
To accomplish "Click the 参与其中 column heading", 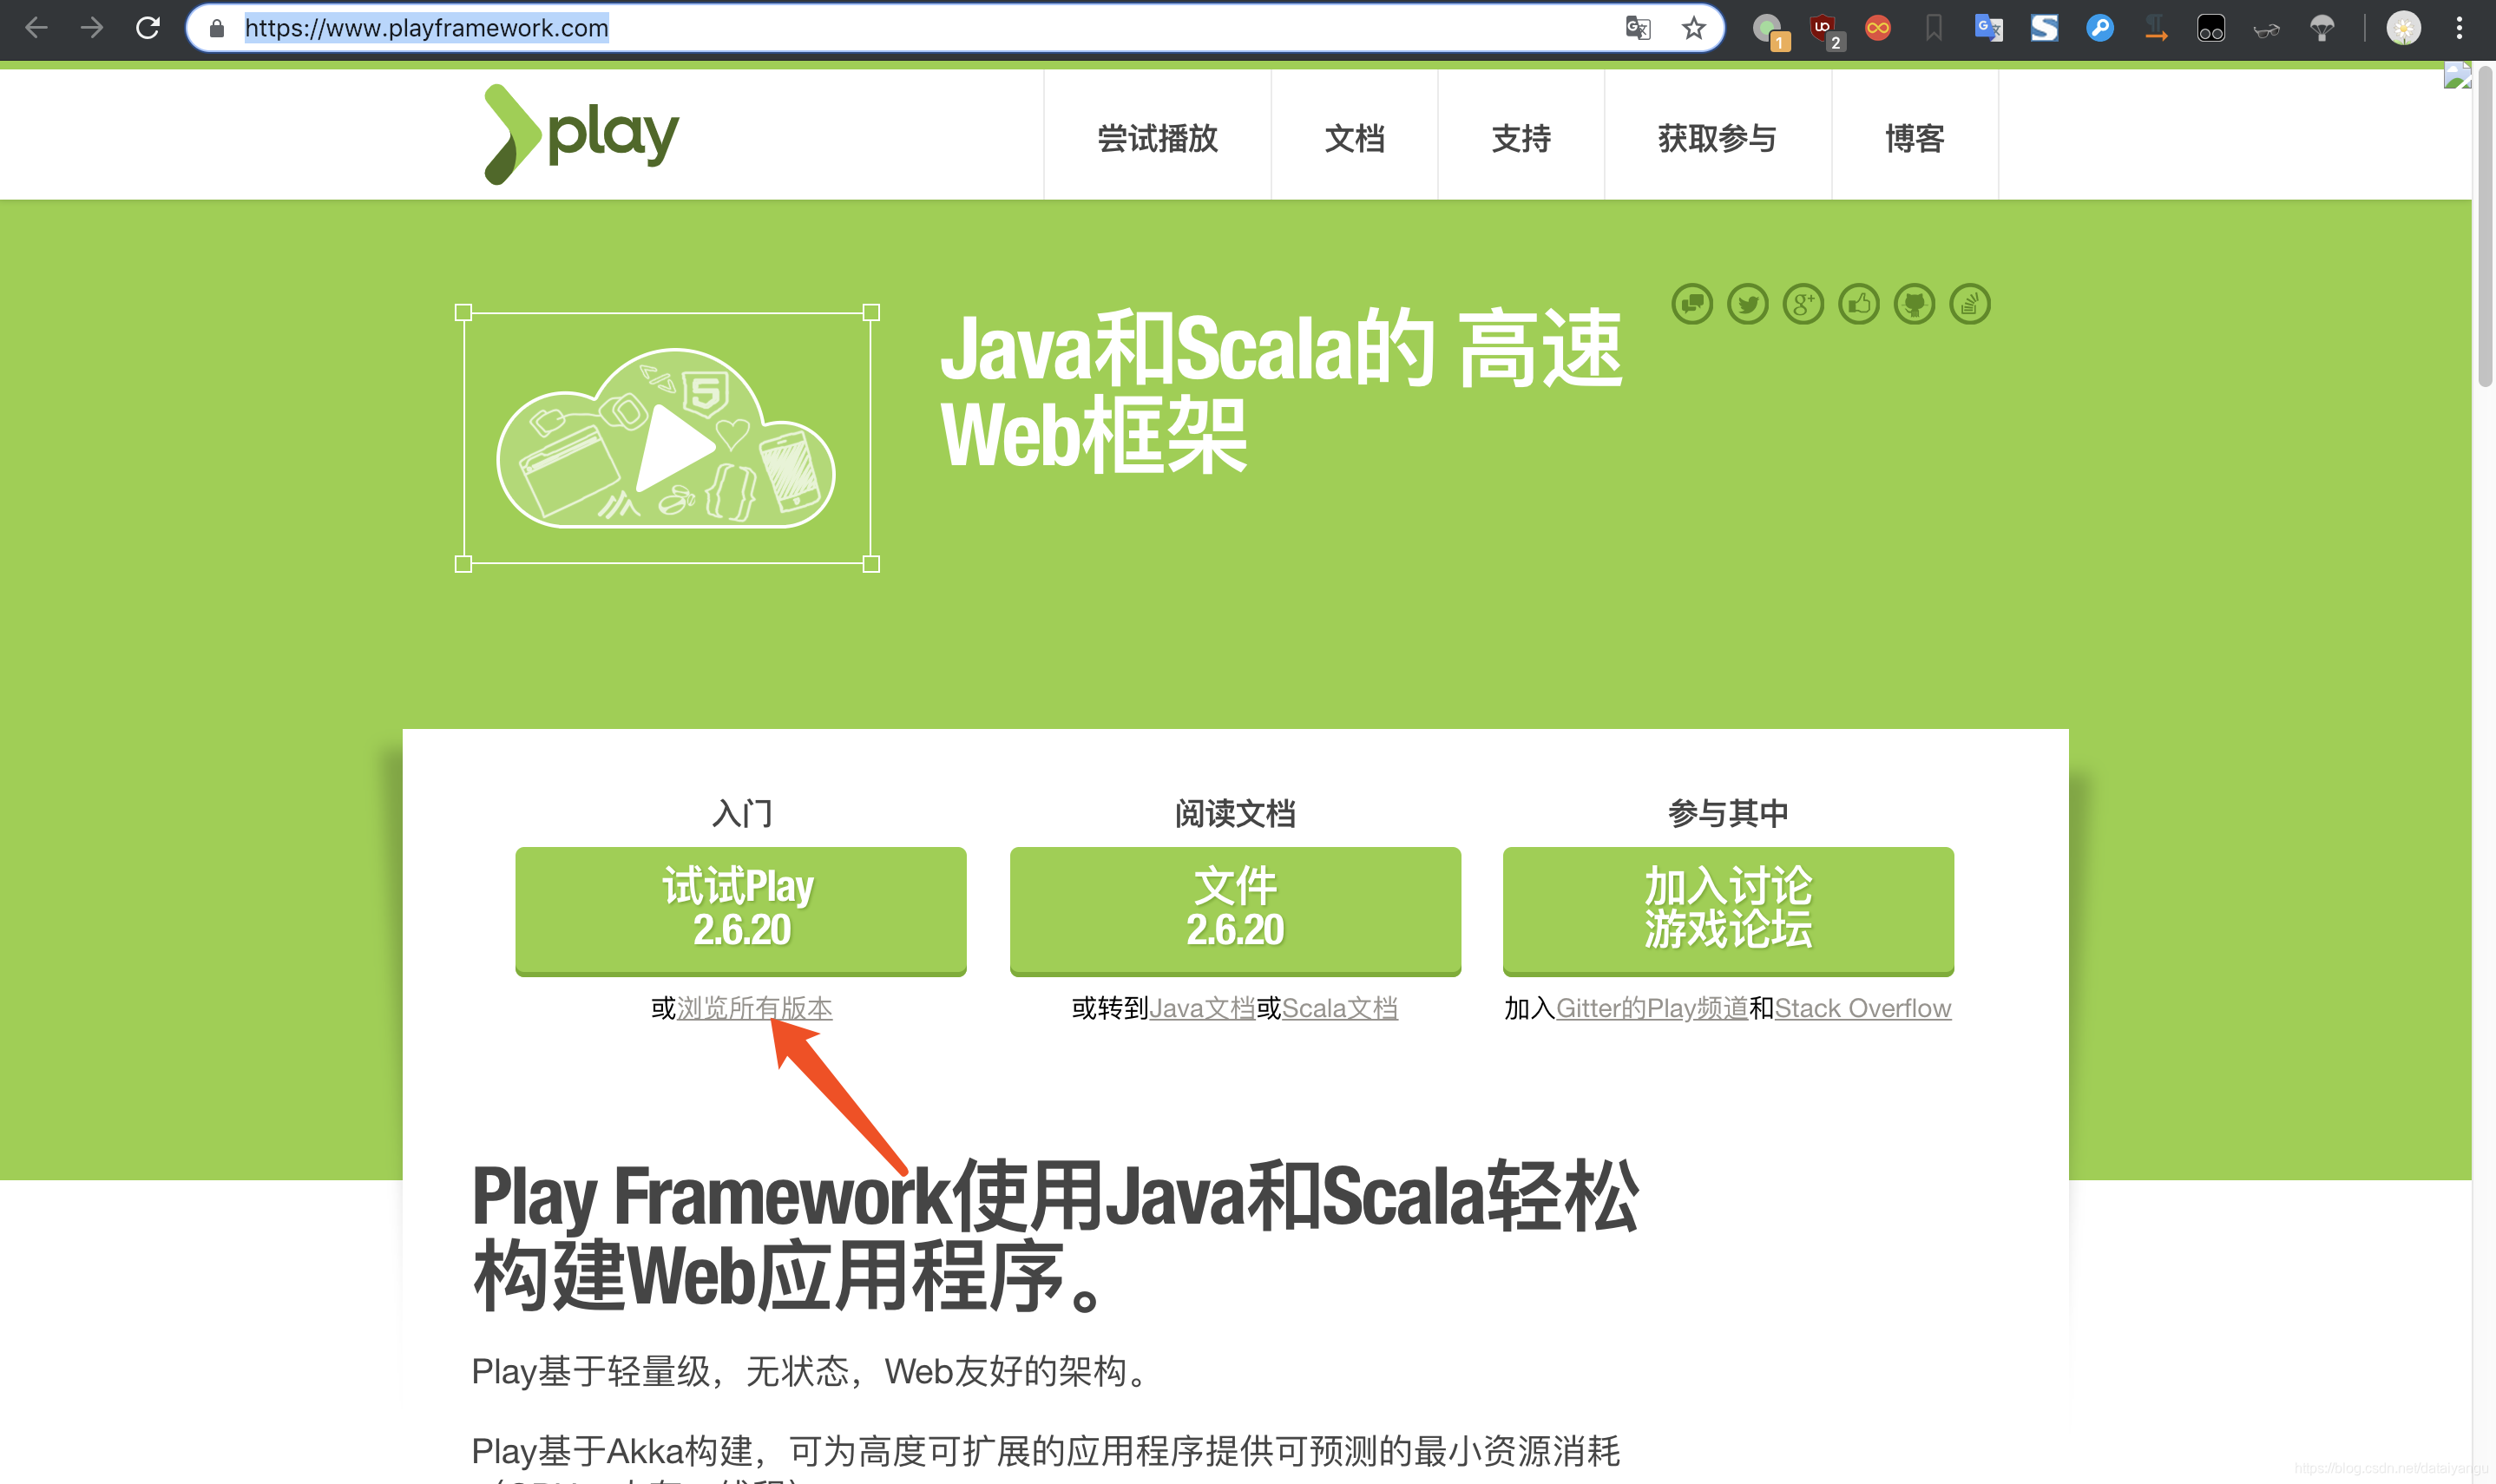I will (1728, 813).
